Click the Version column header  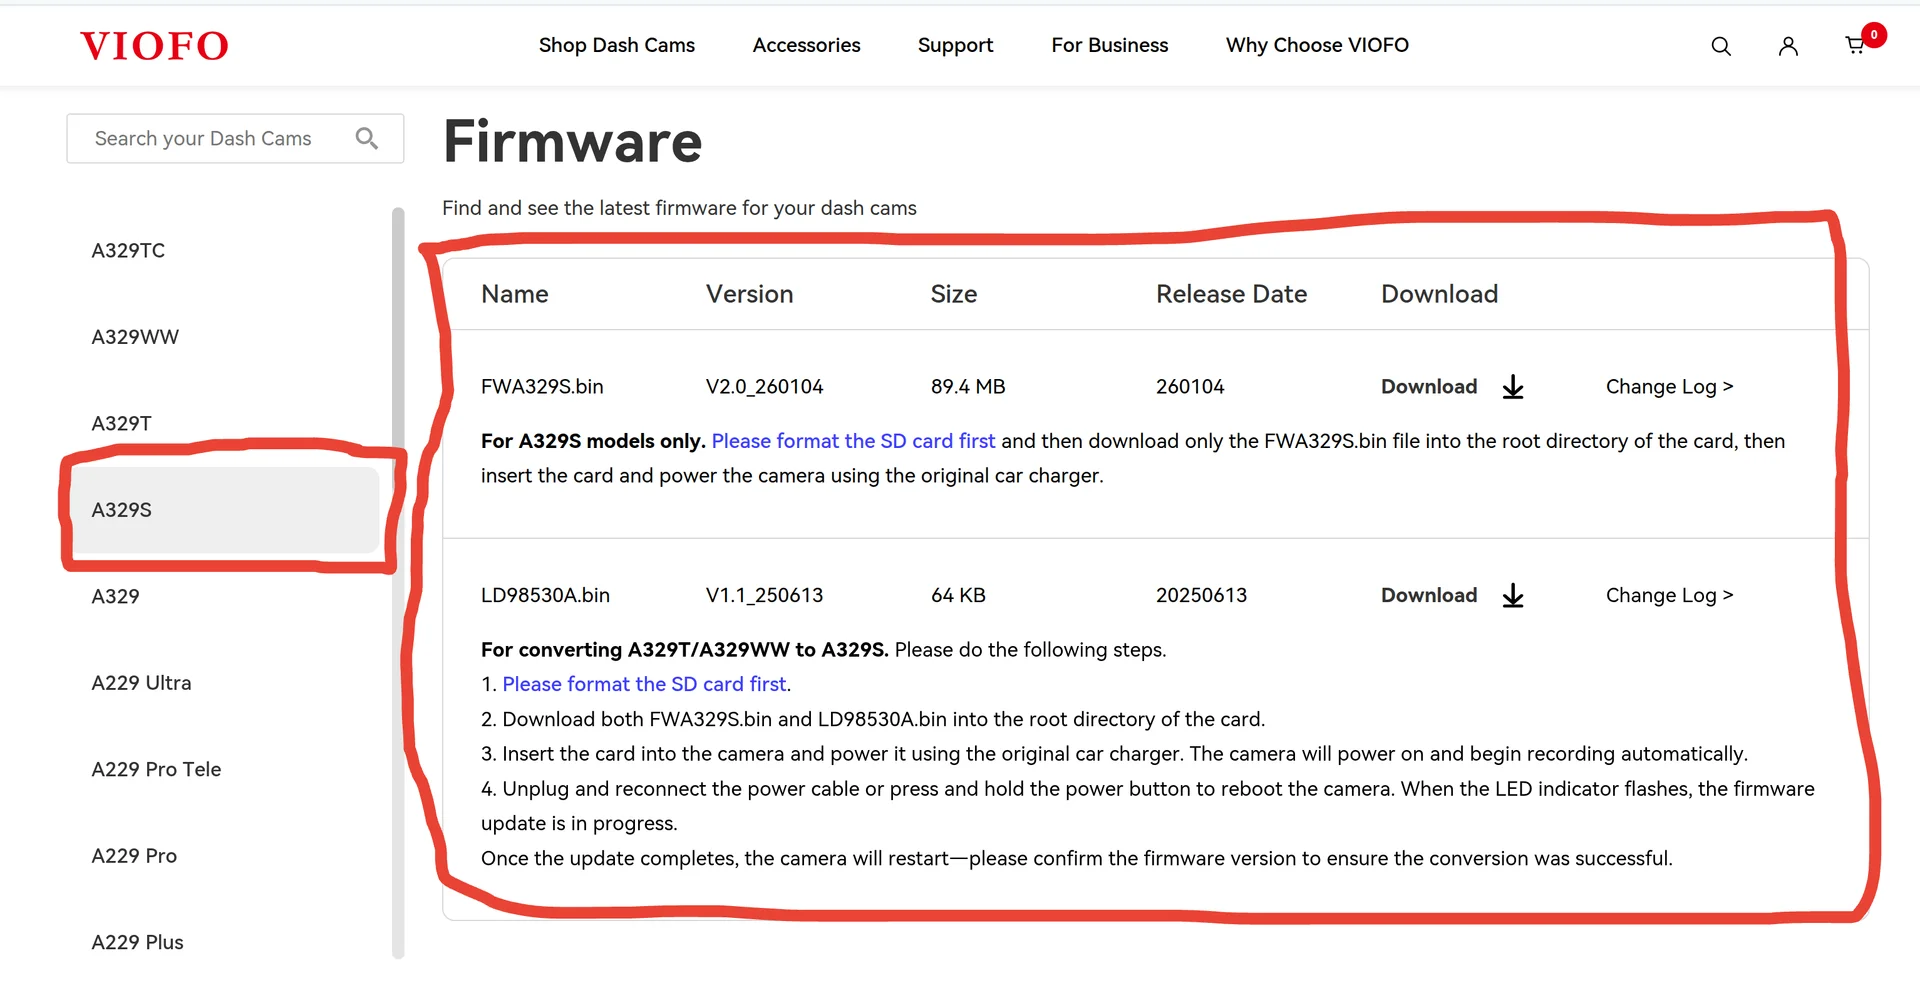749,294
